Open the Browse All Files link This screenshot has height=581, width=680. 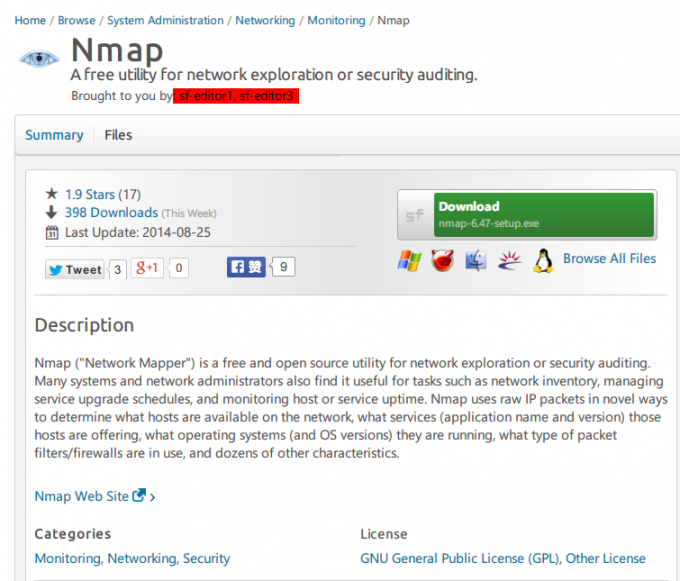(609, 258)
